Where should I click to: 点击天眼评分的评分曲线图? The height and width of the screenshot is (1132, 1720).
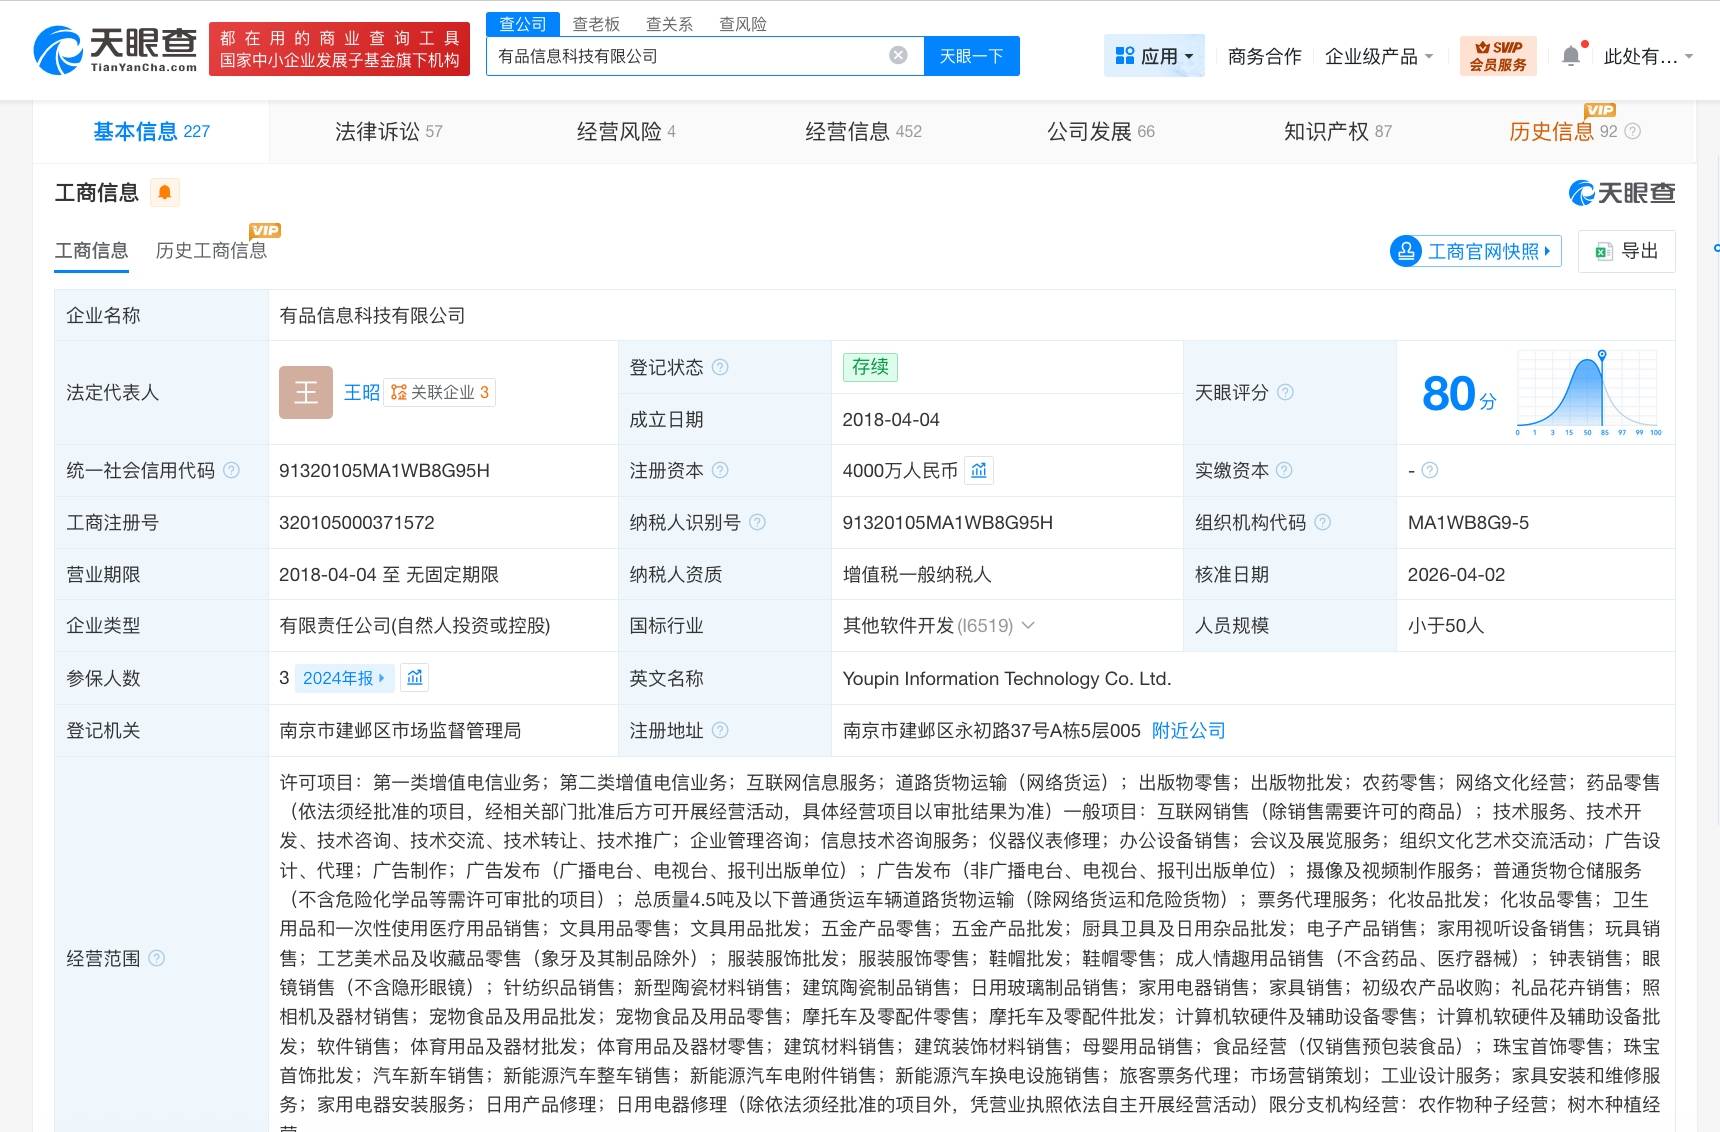pos(1590,392)
